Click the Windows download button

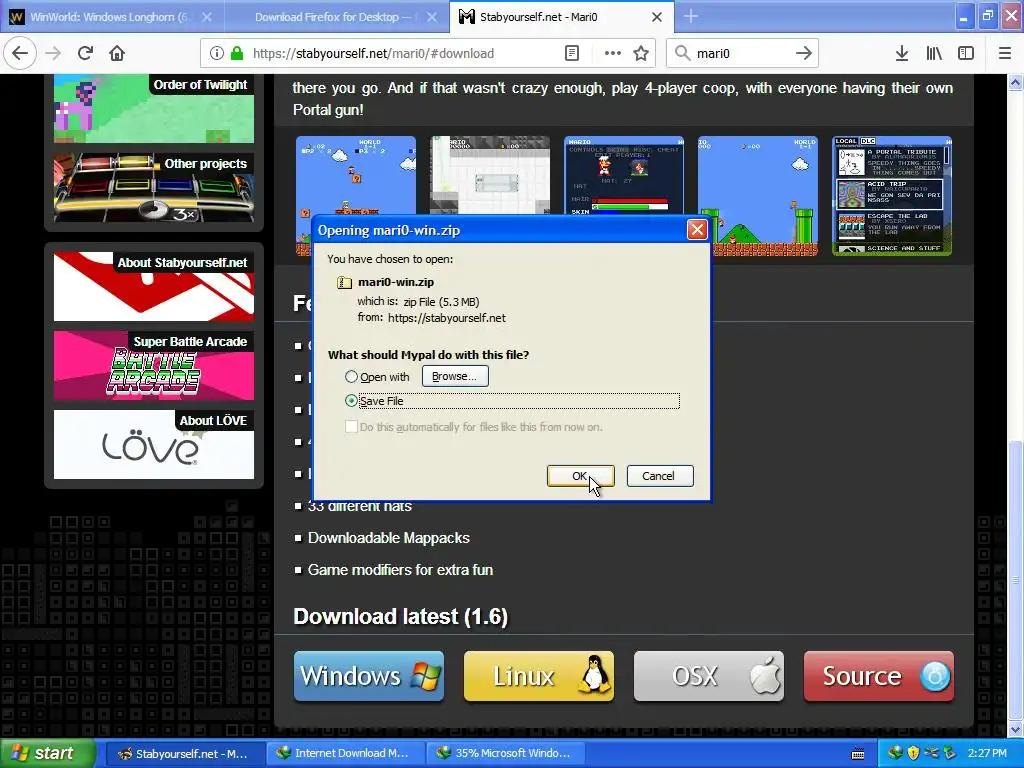369,676
